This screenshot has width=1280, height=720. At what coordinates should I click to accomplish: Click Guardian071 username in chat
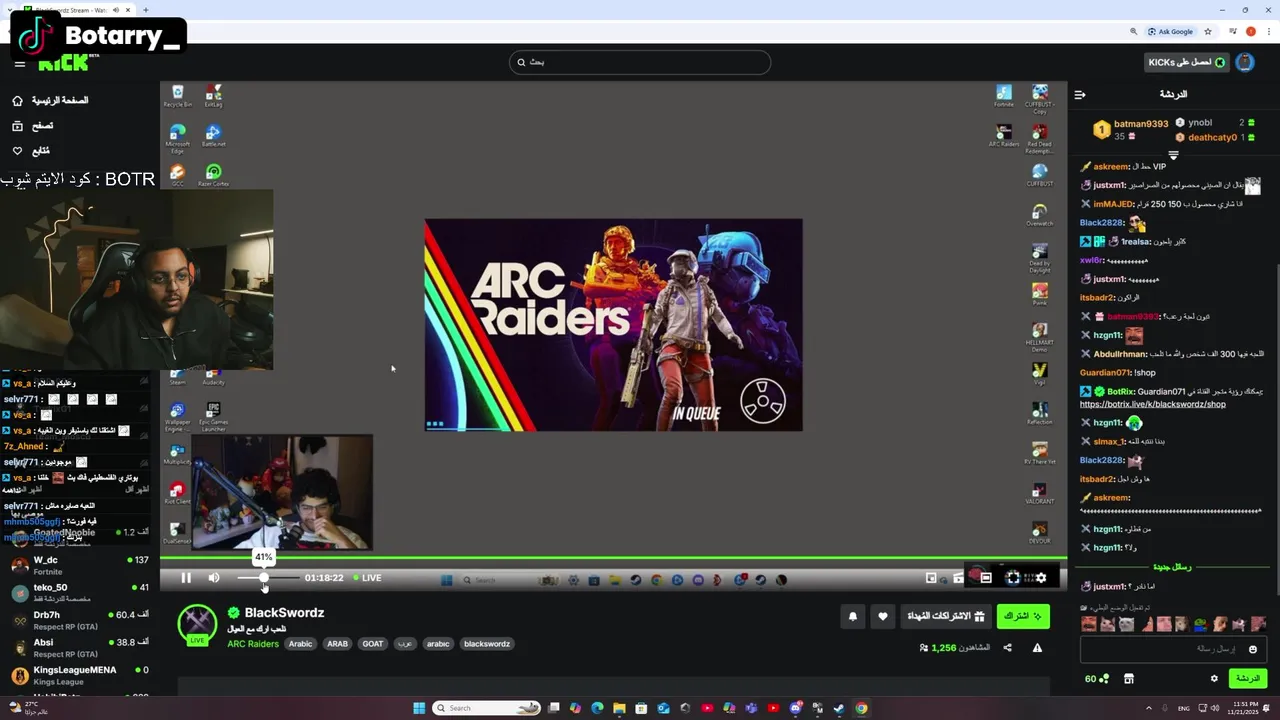(x=1105, y=373)
